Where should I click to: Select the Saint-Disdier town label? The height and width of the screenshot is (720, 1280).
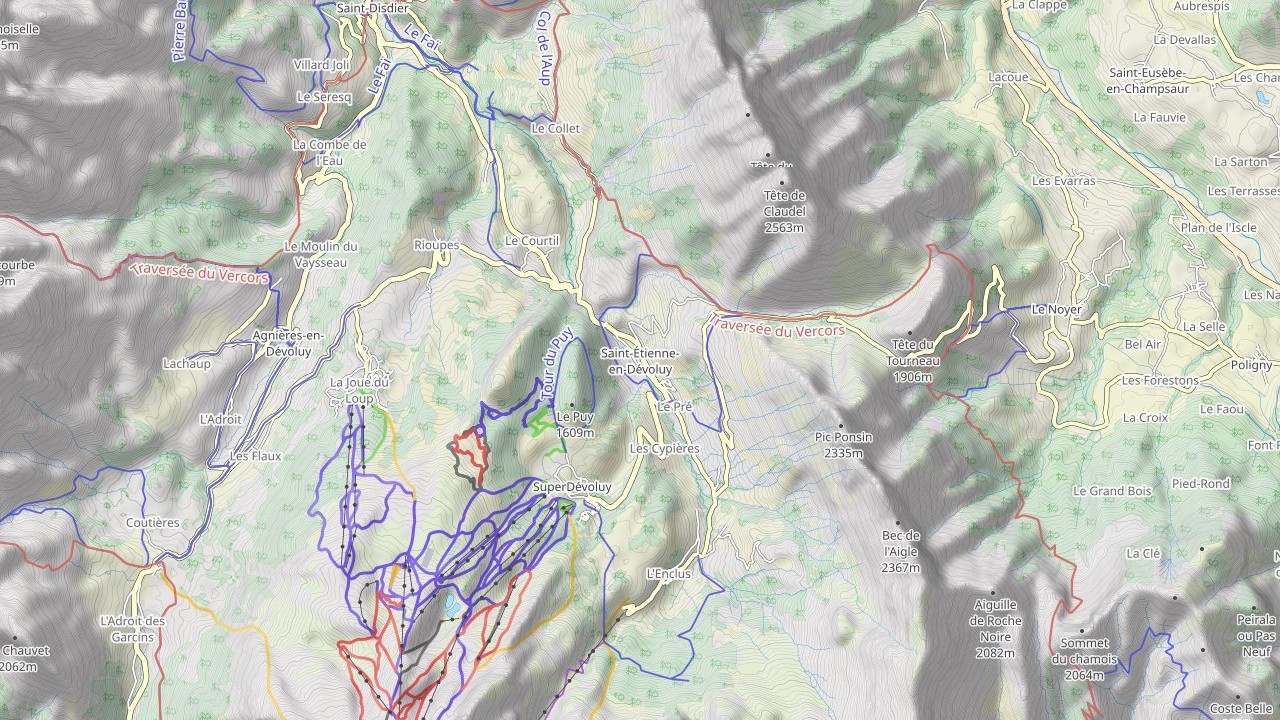pyautogui.click(x=372, y=7)
